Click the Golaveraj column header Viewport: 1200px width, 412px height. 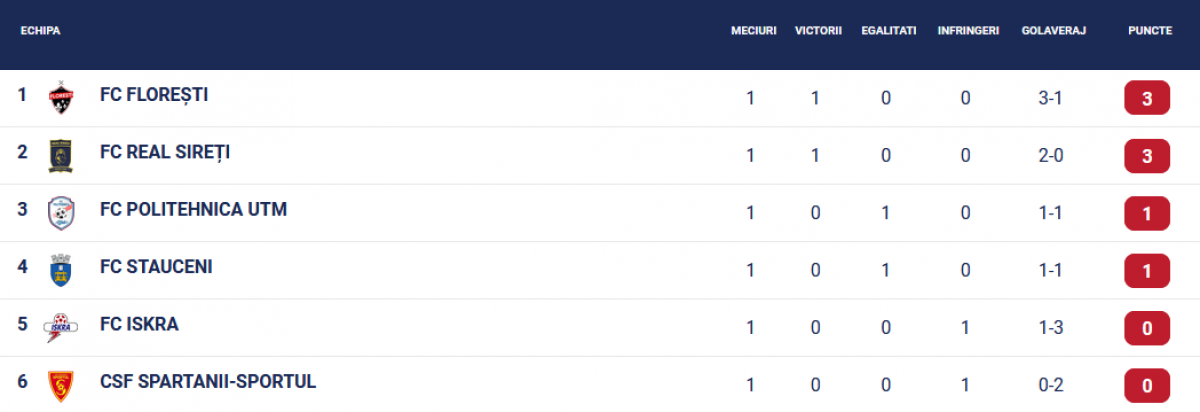[x=1054, y=31]
